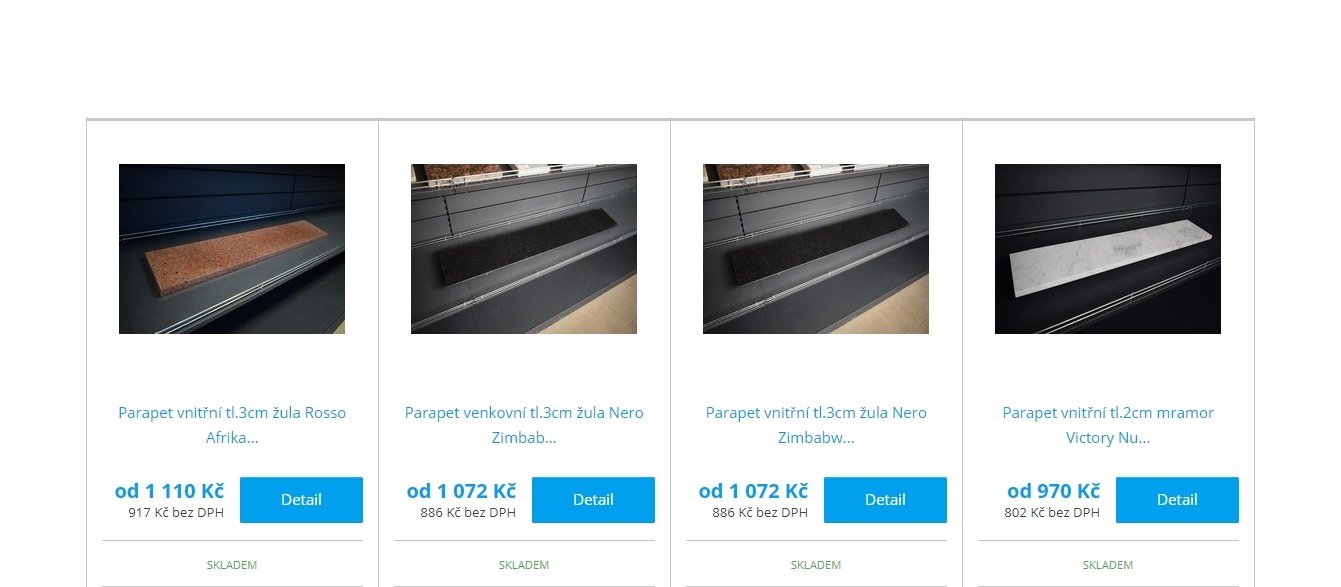Open the 'Parapet vnitřní tl.3cm žula Nero Zimbabw...' link
1341x587 pixels.
coord(816,425)
